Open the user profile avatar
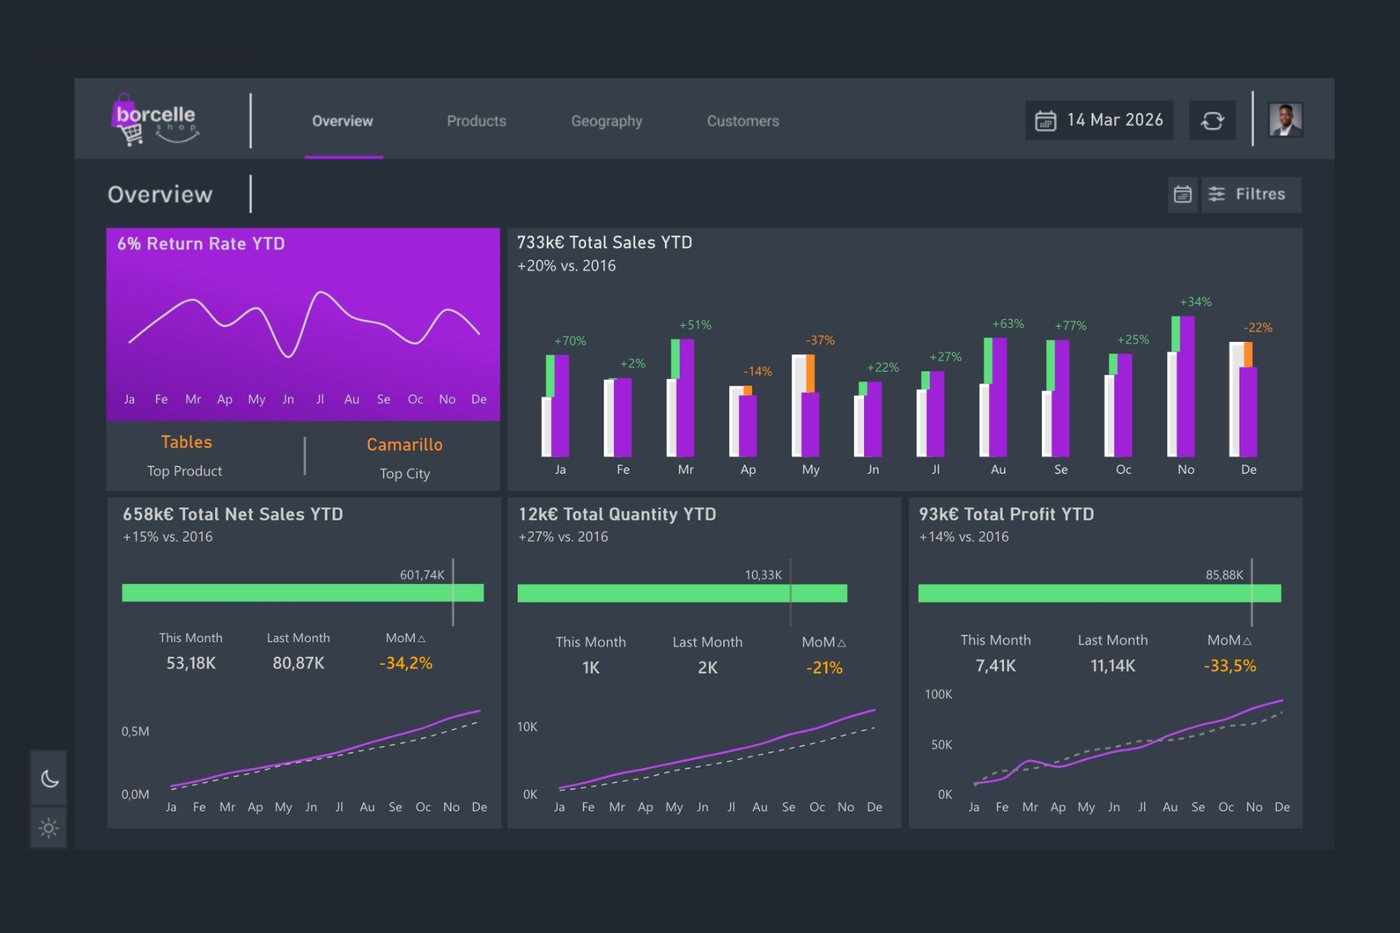Viewport: 1400px width, 933px height. click(x=1285, y=120)
